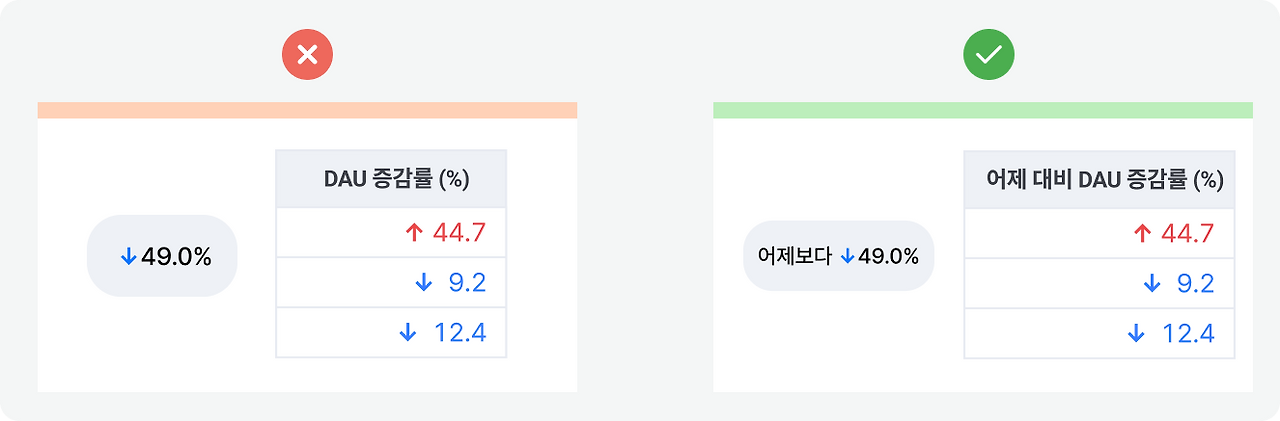The height and width of the screenshot is (421, 1280).
Task: Click the red X incorrect-example icon
Action: click(307, 55)
